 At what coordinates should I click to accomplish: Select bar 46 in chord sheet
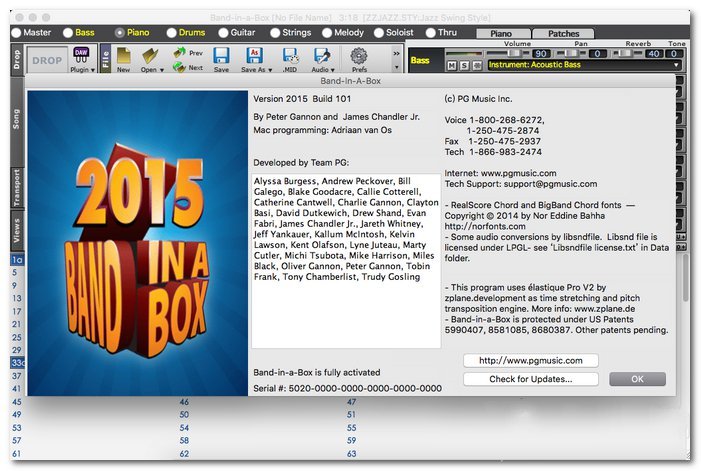pos(184,402)
